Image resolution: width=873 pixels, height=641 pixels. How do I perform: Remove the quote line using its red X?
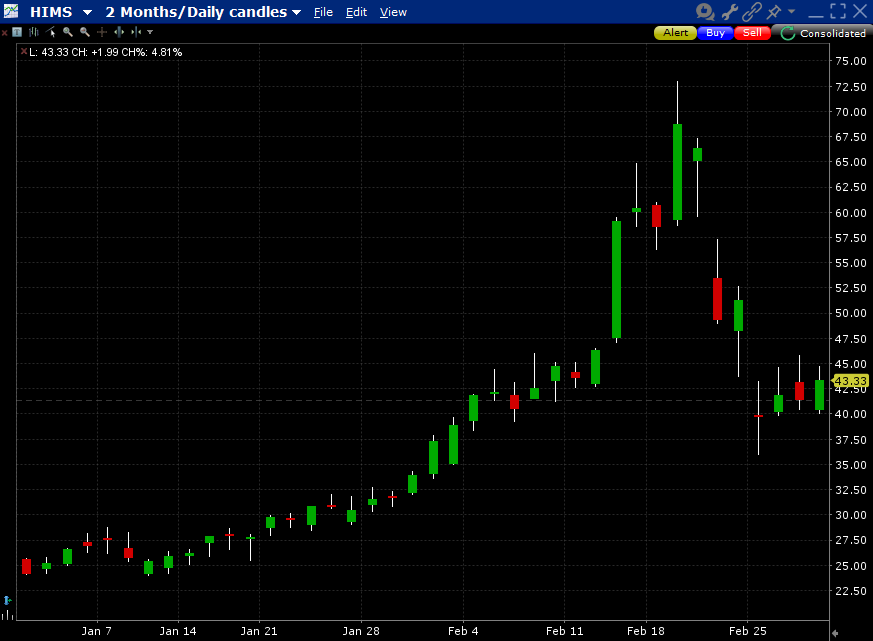click(23, 51)
